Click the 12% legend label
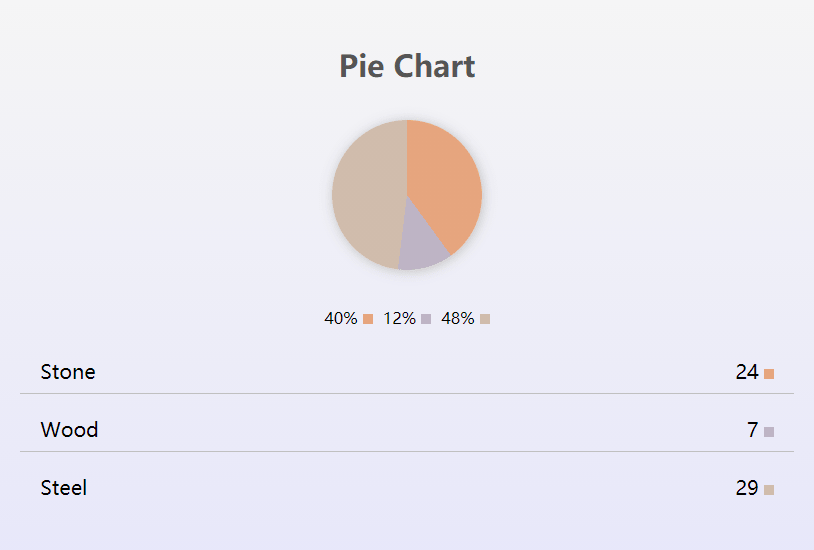The width and height of the screenshot is (814, 550). (x=399, y=319)
